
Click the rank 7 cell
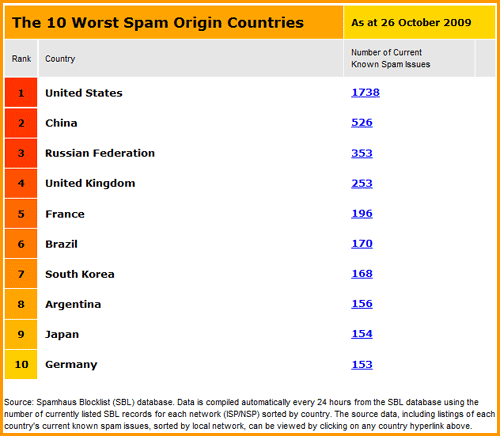click(x=21, y=274)
